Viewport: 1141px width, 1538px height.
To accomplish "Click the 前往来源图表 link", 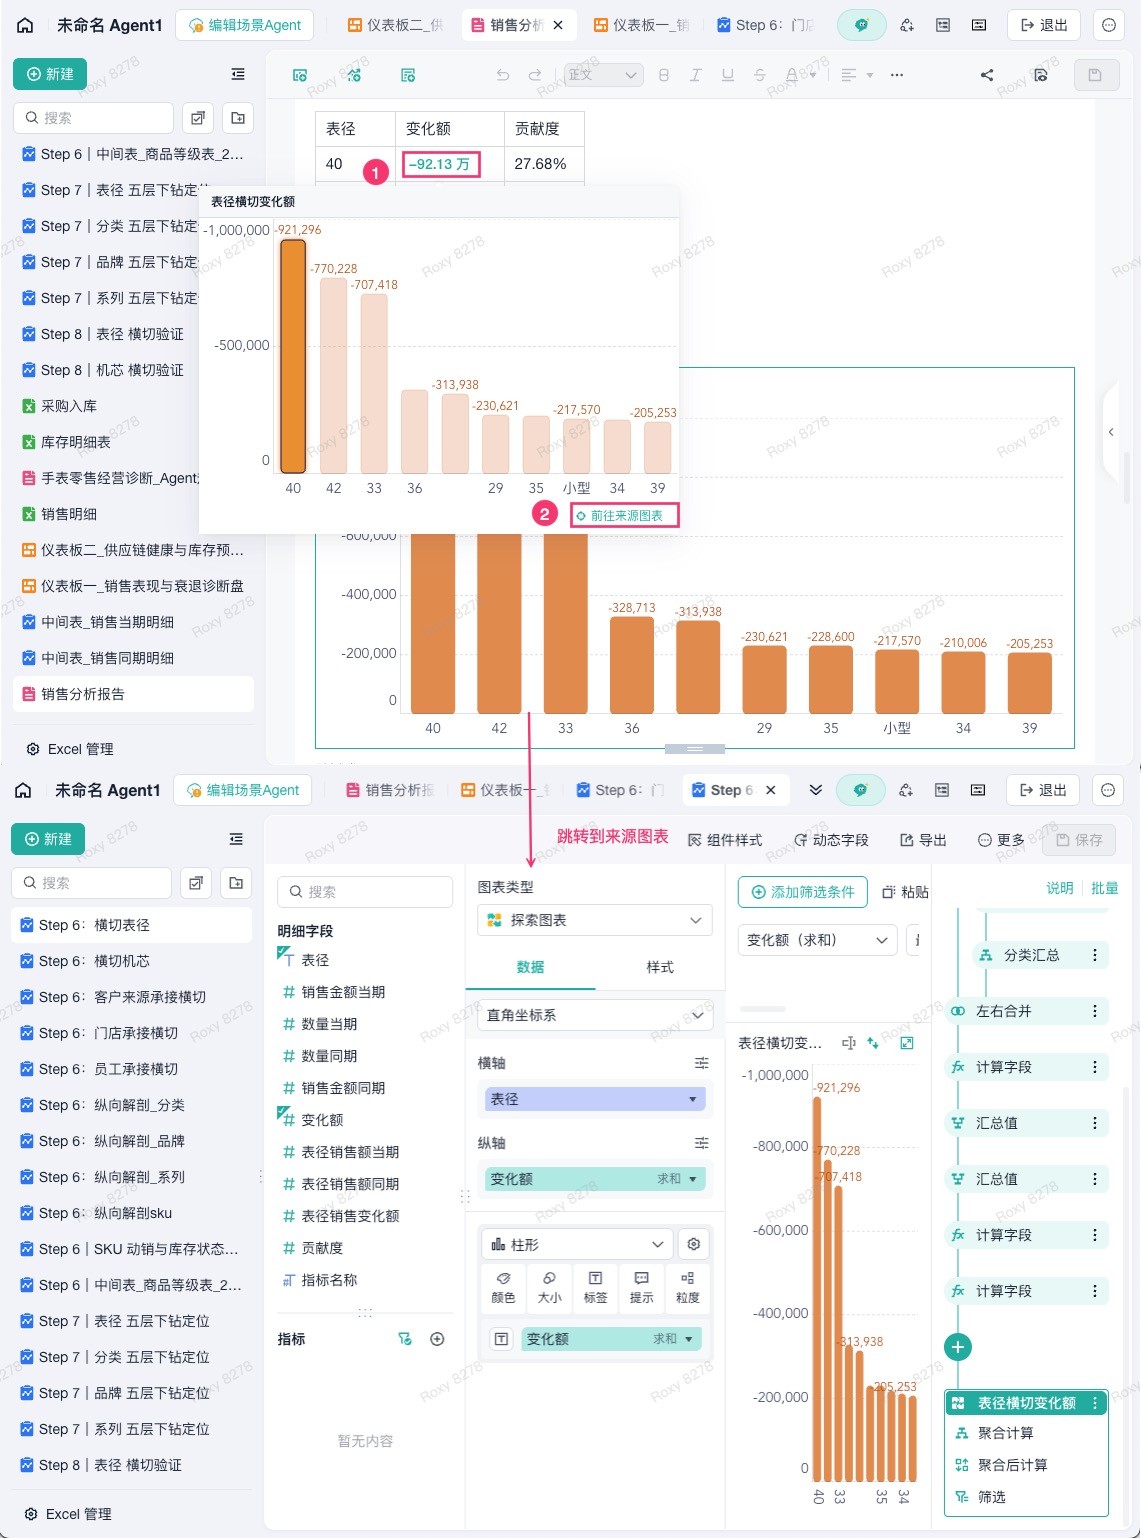I will (625, 515).
